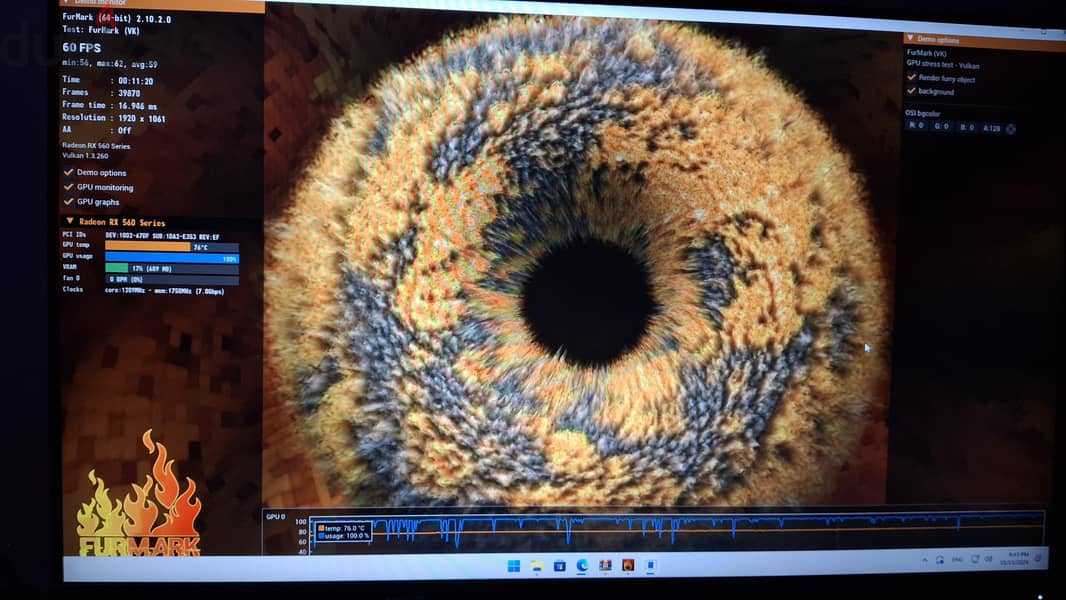Toggle the Demo options checkbox
This screenshot has height=600, width=1066.
point(68,172)
